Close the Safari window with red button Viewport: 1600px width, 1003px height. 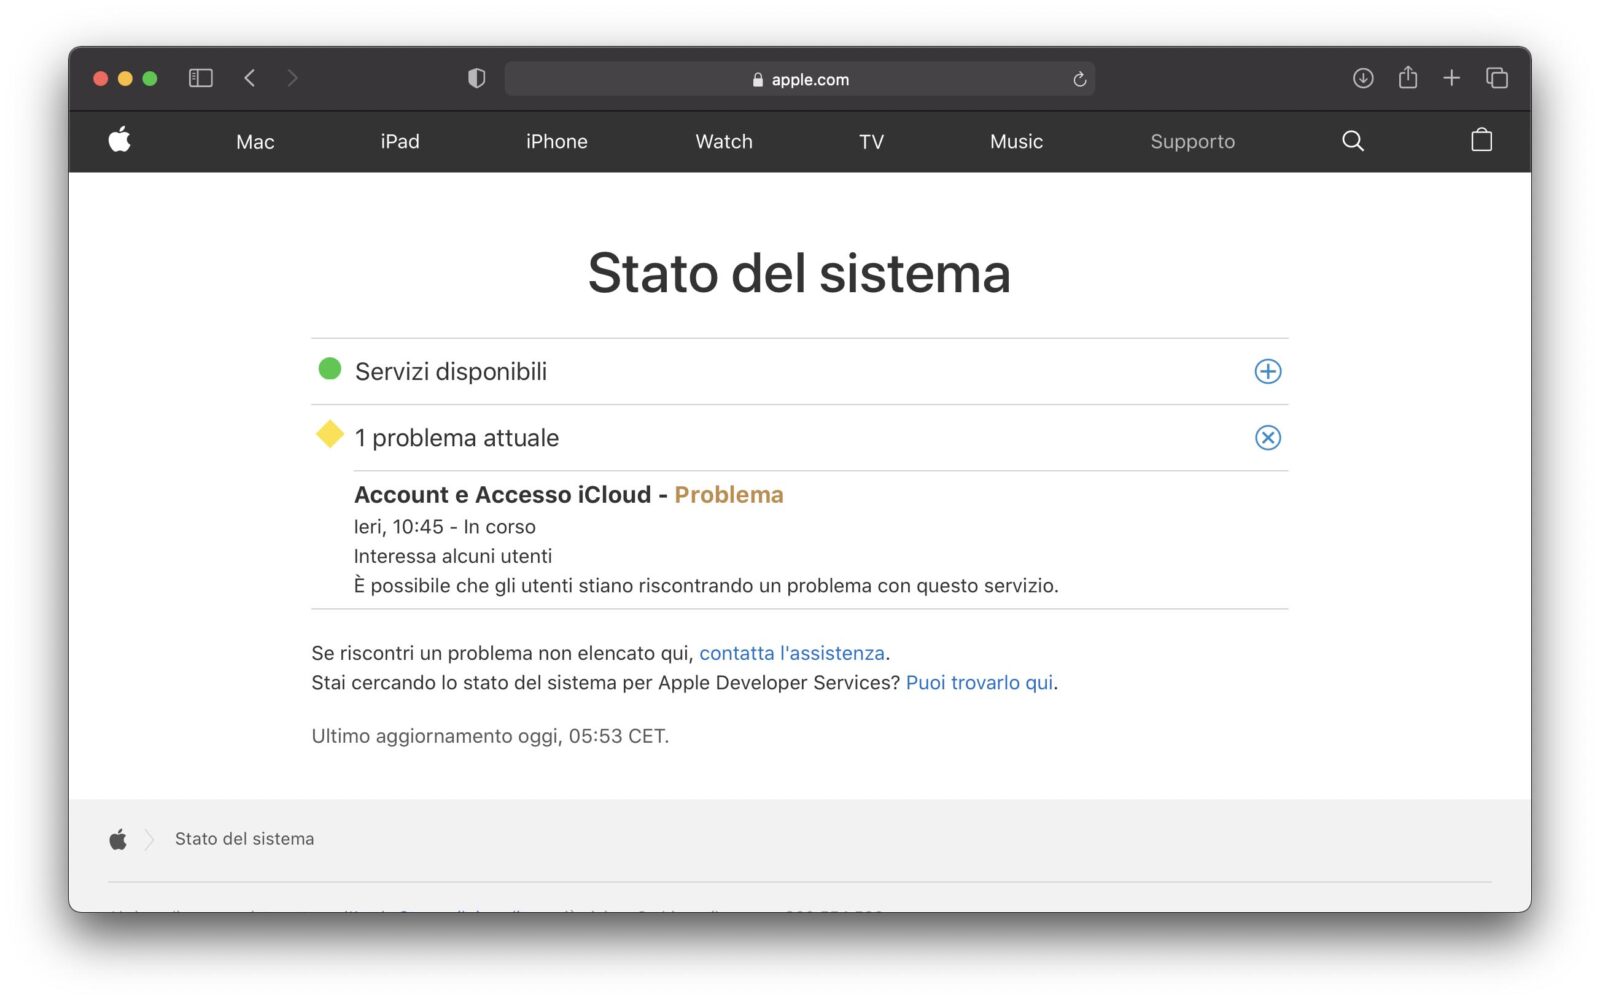(101, 78)
